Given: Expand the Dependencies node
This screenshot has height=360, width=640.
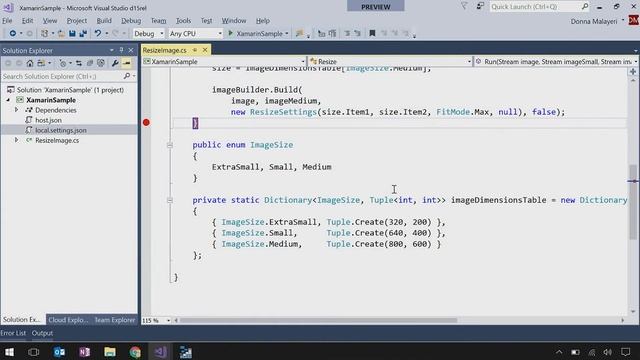Looking at the screenshot, I should pyautogui.click(x=16, y=110).
